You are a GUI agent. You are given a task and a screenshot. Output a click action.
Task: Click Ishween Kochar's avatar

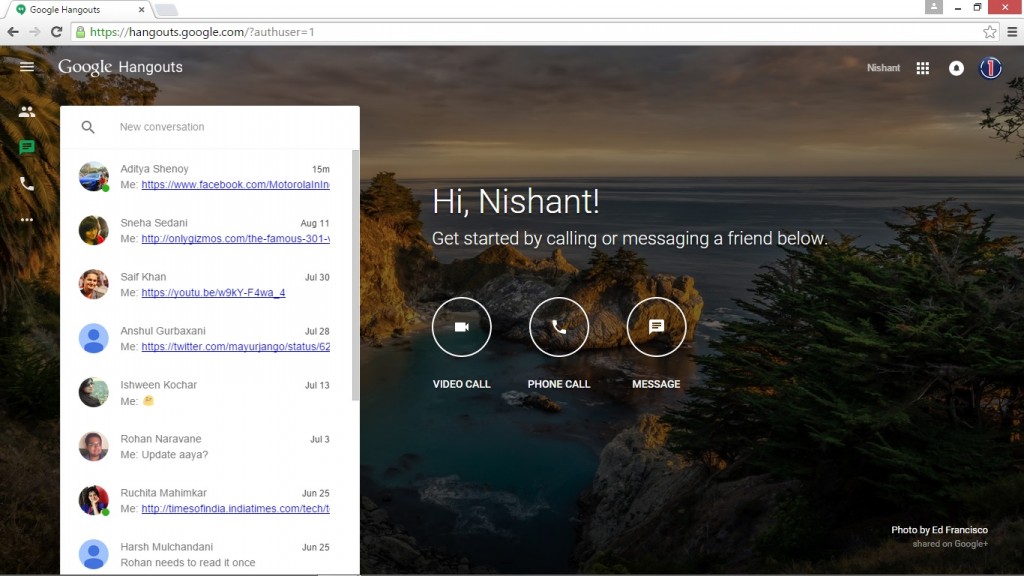(x=93, y=392)
